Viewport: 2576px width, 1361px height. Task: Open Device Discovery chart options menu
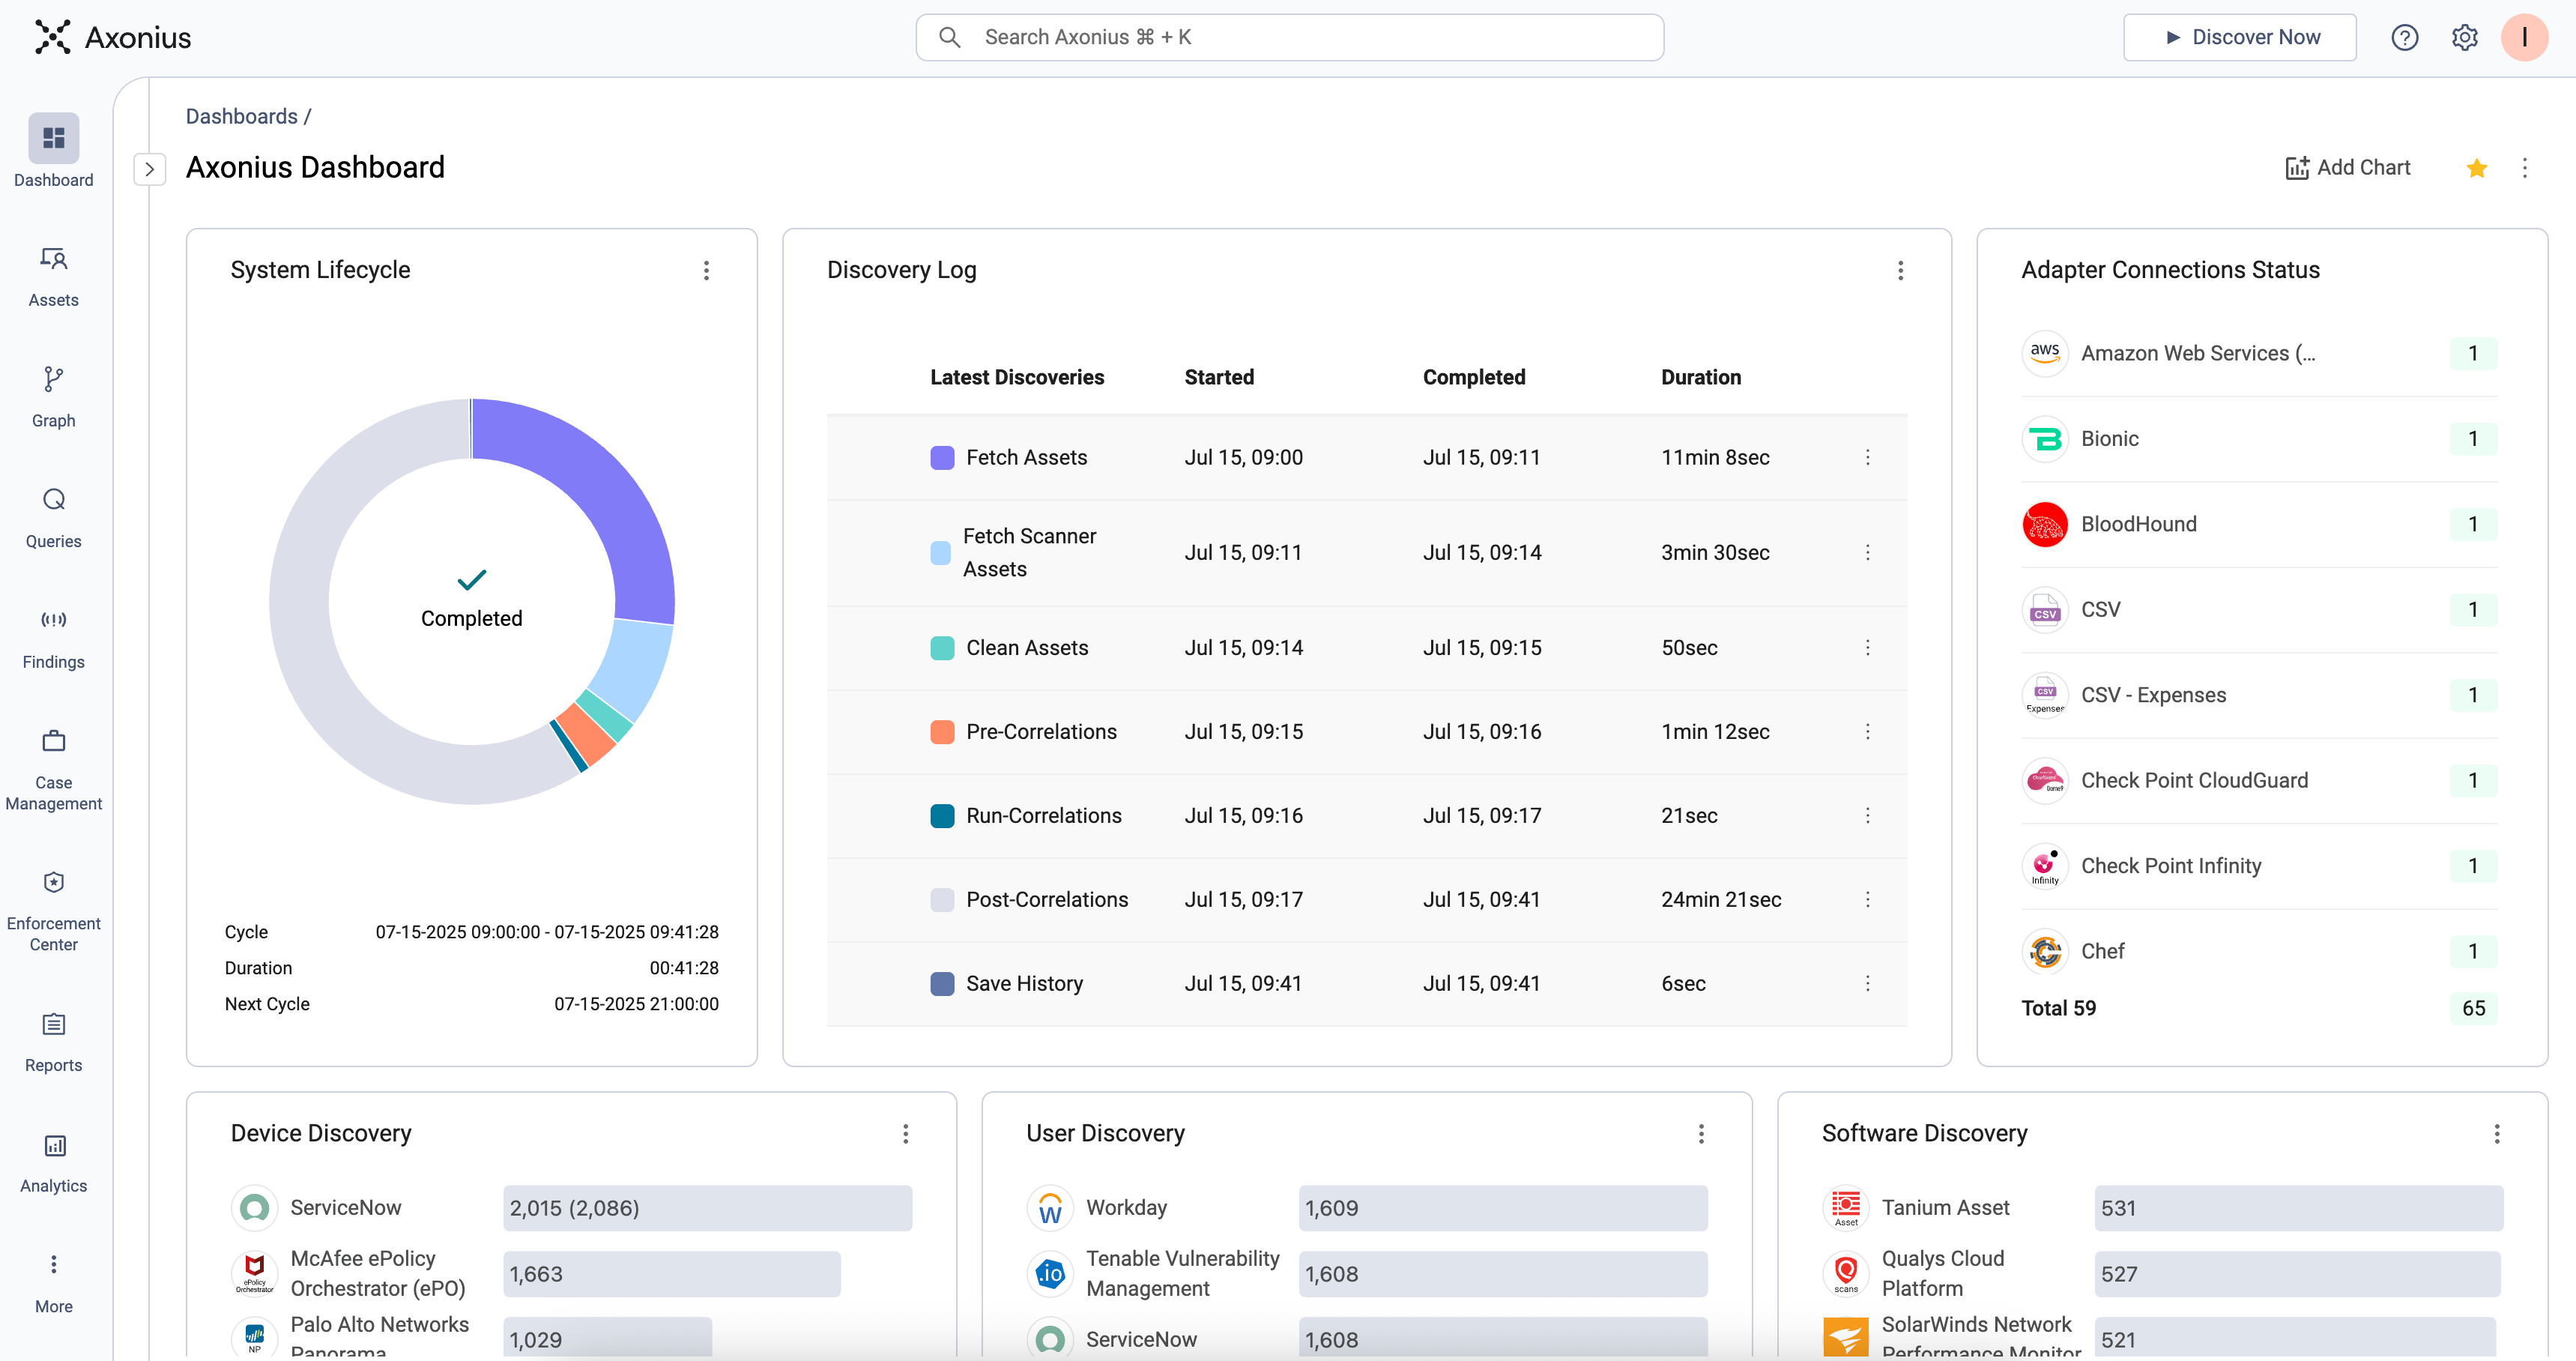(x=905, y=1133)
